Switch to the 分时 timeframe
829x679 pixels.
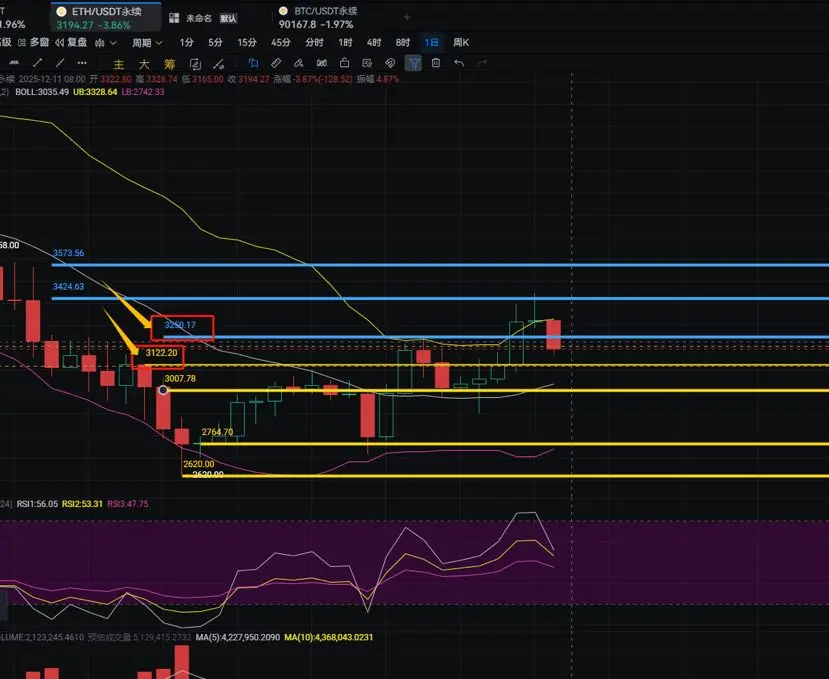[x=314, y=42]
